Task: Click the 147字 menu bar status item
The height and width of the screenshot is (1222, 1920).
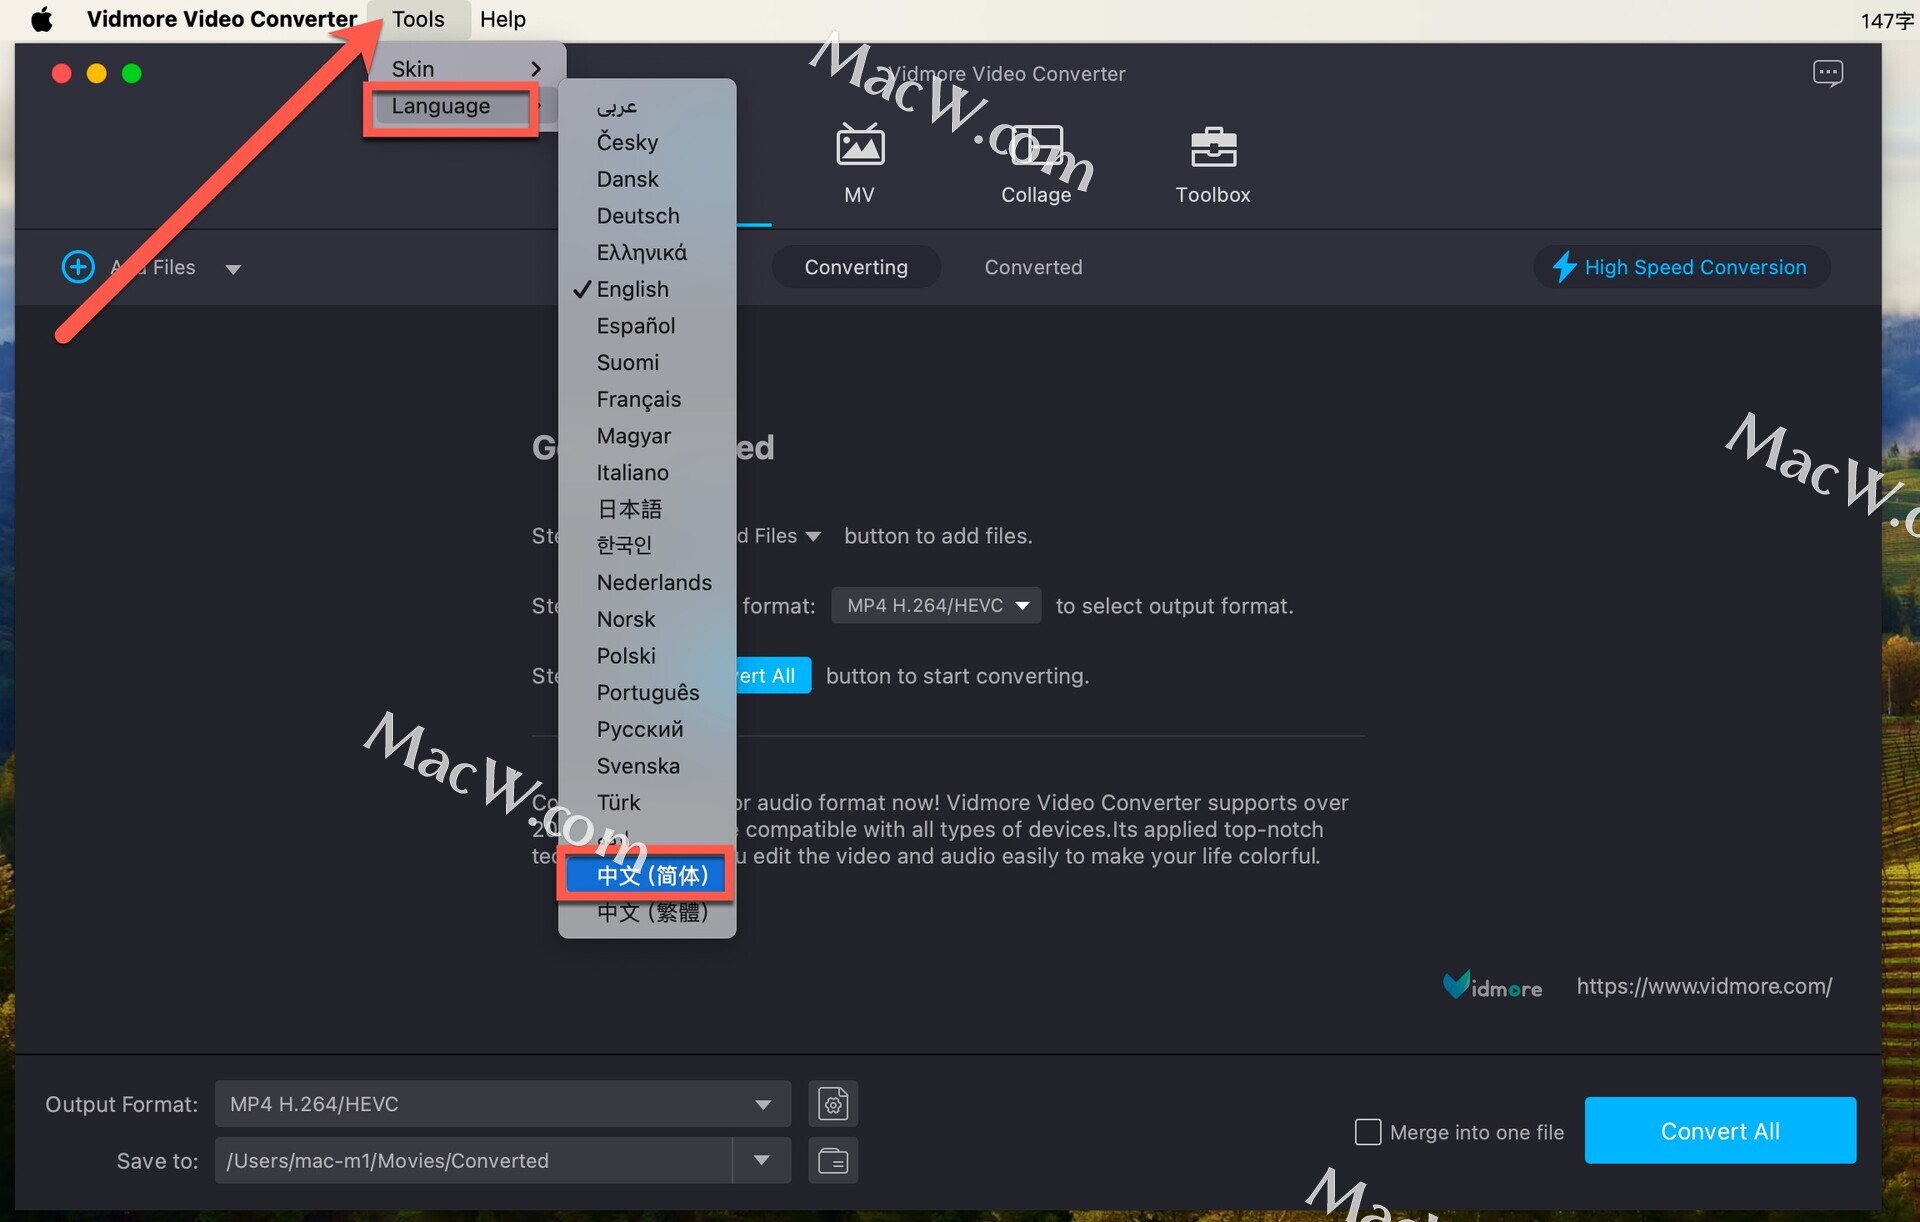Action: pos(1886,20)
